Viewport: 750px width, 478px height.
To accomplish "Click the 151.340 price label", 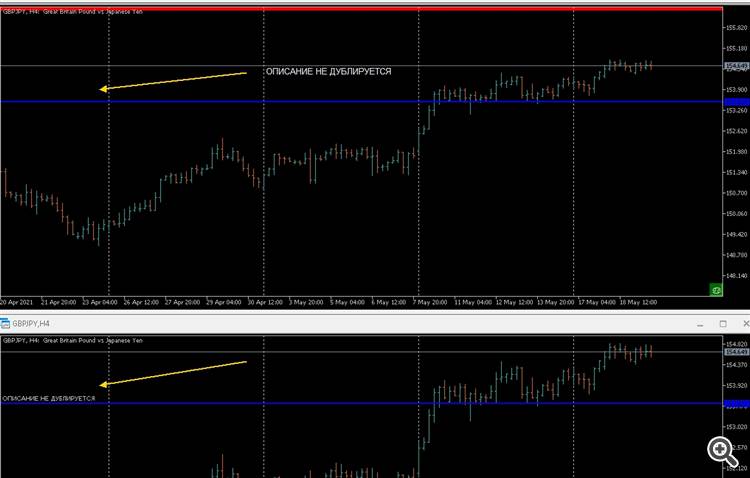I will pos(736,172).
